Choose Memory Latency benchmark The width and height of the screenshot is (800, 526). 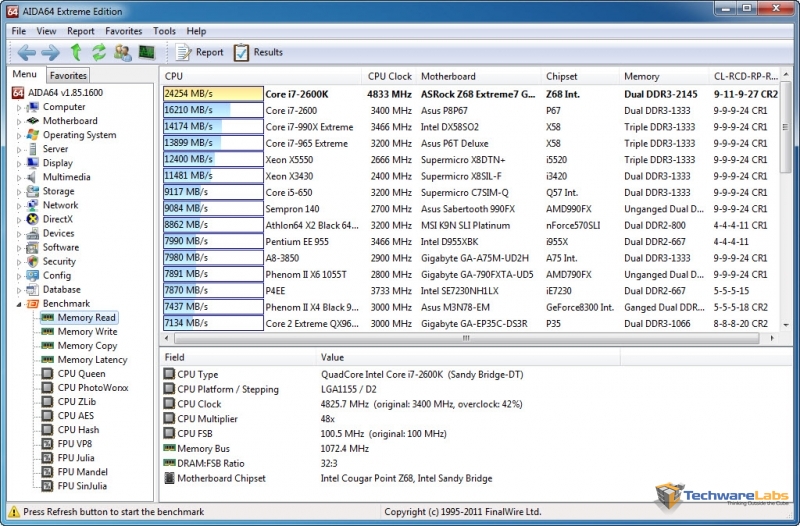point(92,360)
